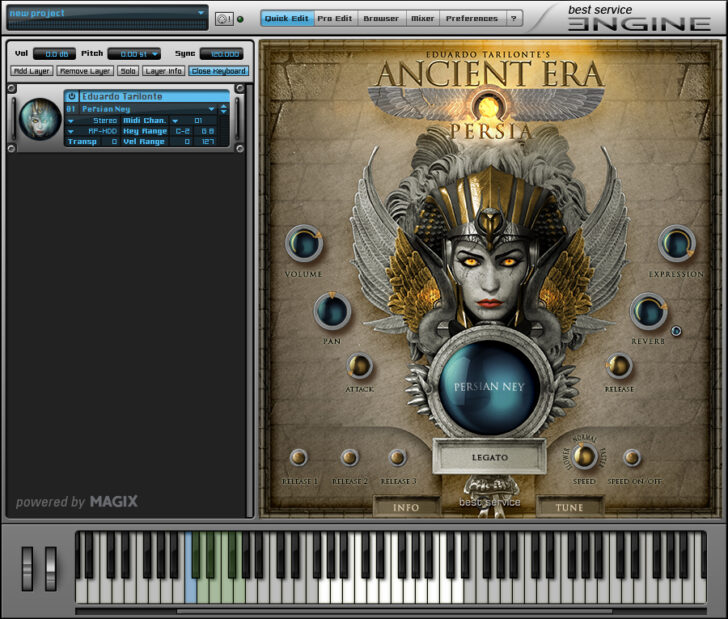This screenshot has width=728, height=619.
Task: Click the Reverb knob
Action: click(x=648, y=312)
